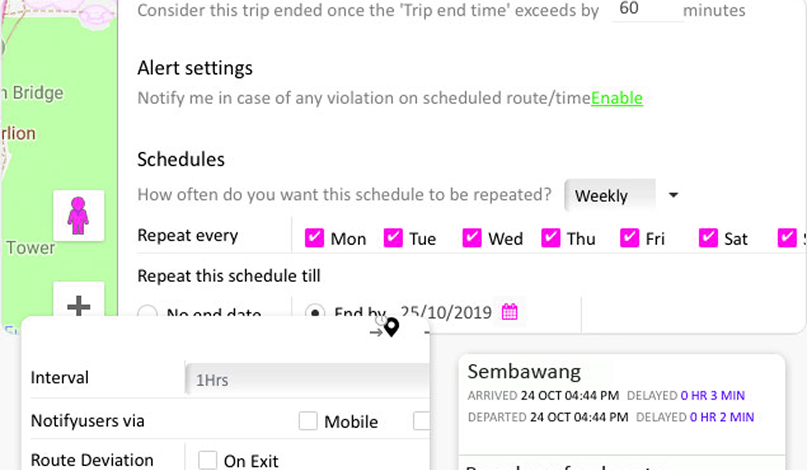Viewport: 807px width, 470px height.
Task: Select the No end date radio option
Action: pyautogui.click(x=147, y=314)
